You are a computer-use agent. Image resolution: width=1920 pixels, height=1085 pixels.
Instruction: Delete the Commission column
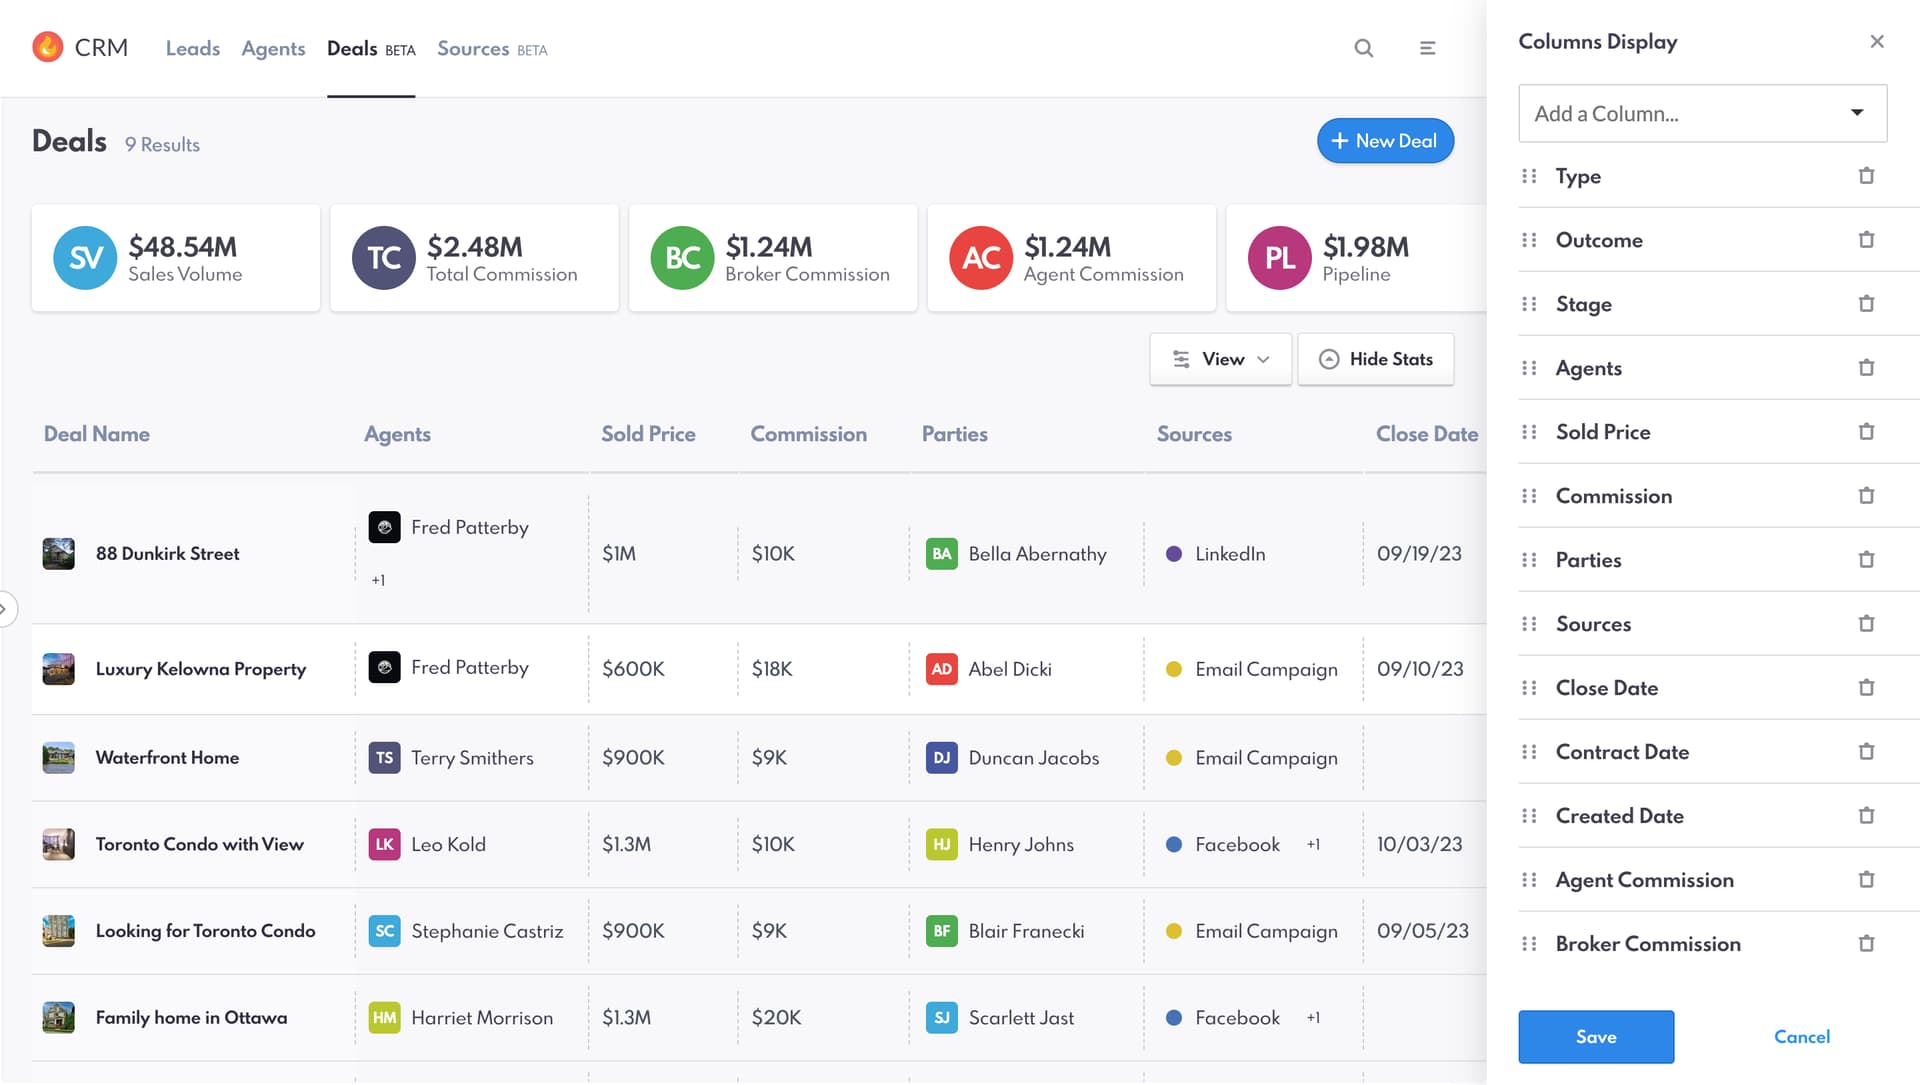tap(1866, 496)
